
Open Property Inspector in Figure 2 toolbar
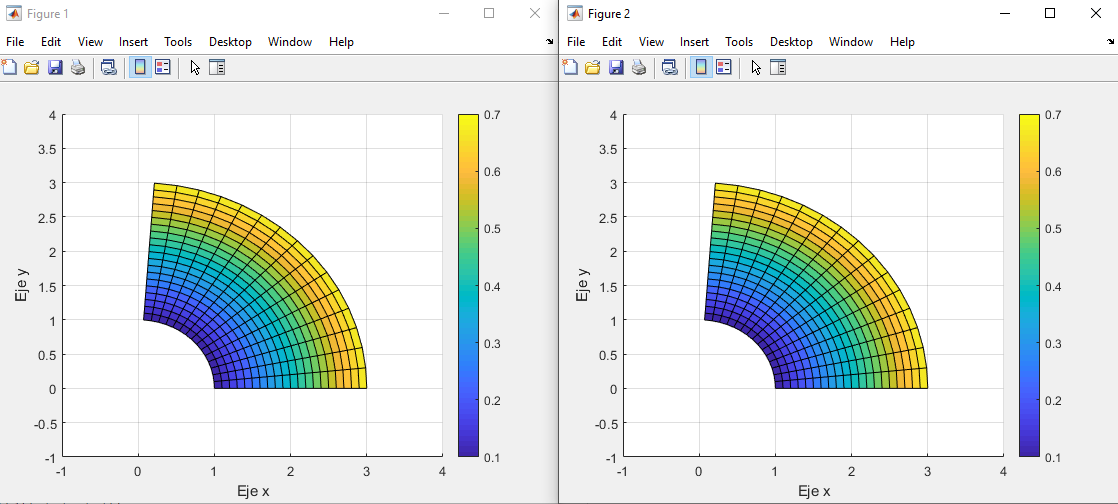pos(778,67)
